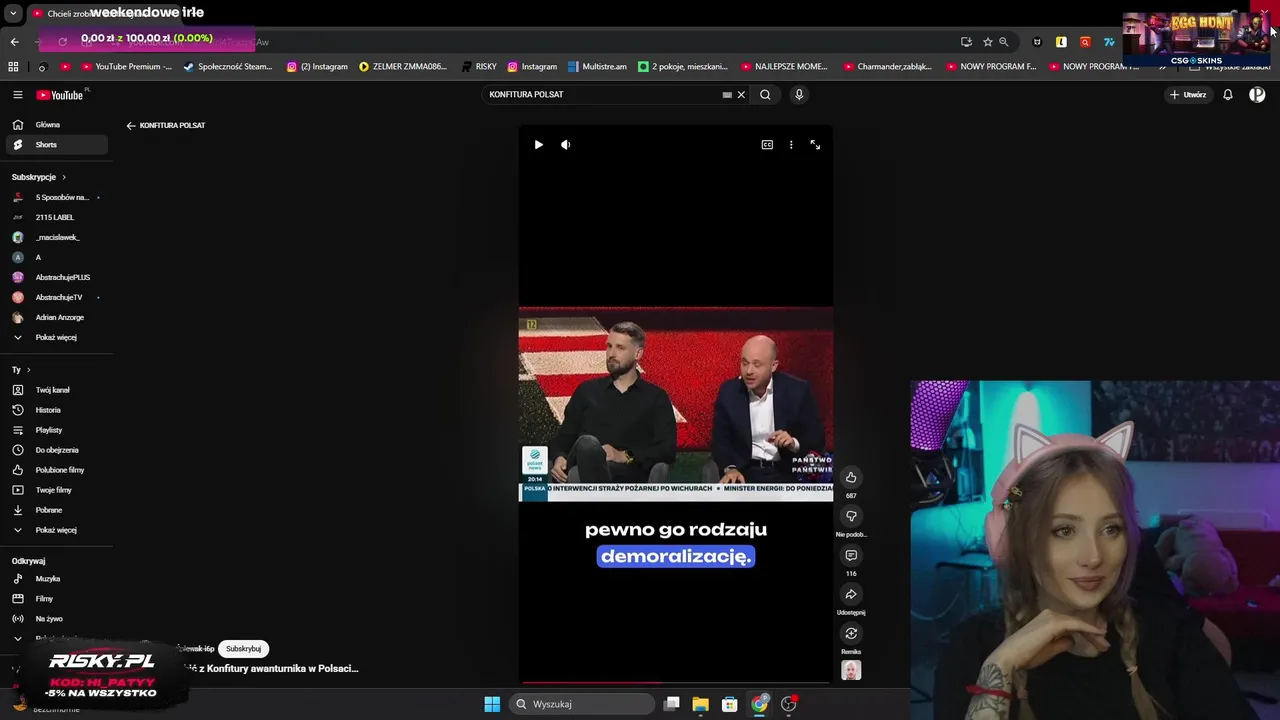1280x720 pixels.
Task: Dislike the Short with thumbs down
Action: [851, 516]
